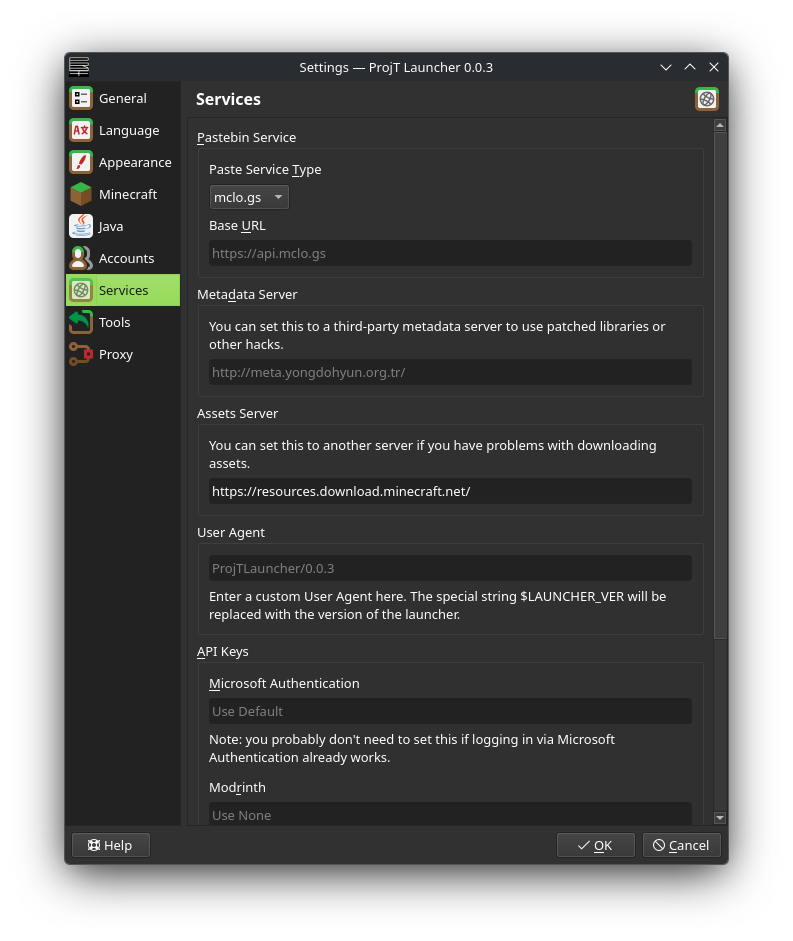Open the Proxy network icon
793x941 pixels.
click(81, 354)
